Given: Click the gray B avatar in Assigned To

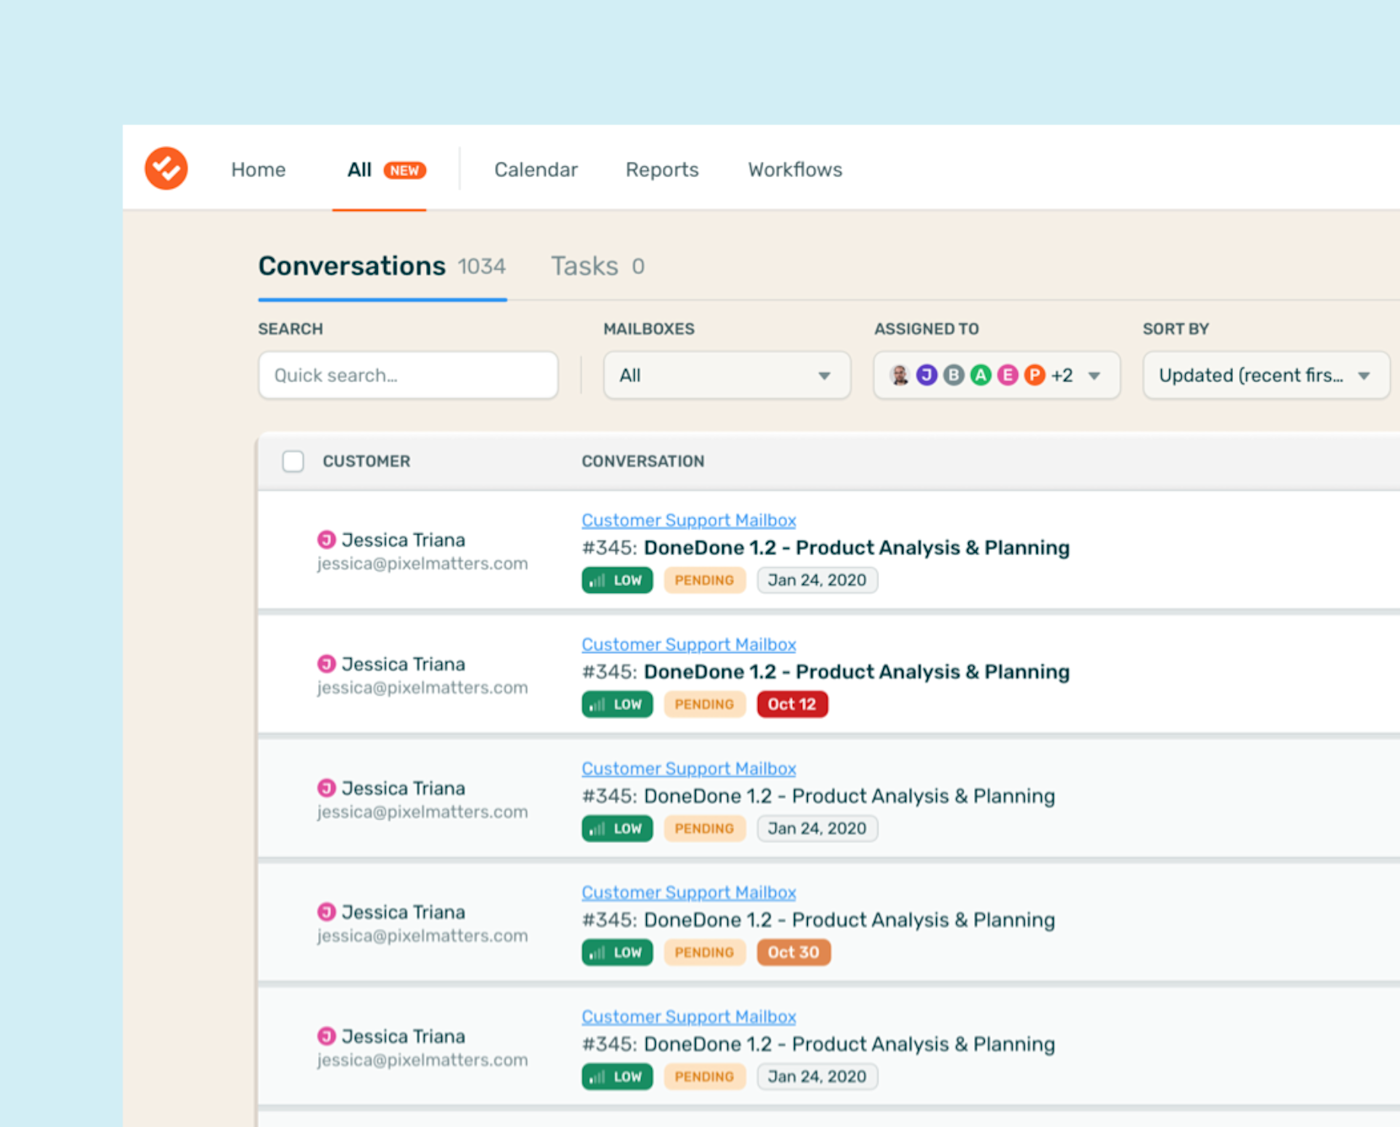Looking at the screenshot, I should [954, 375].
